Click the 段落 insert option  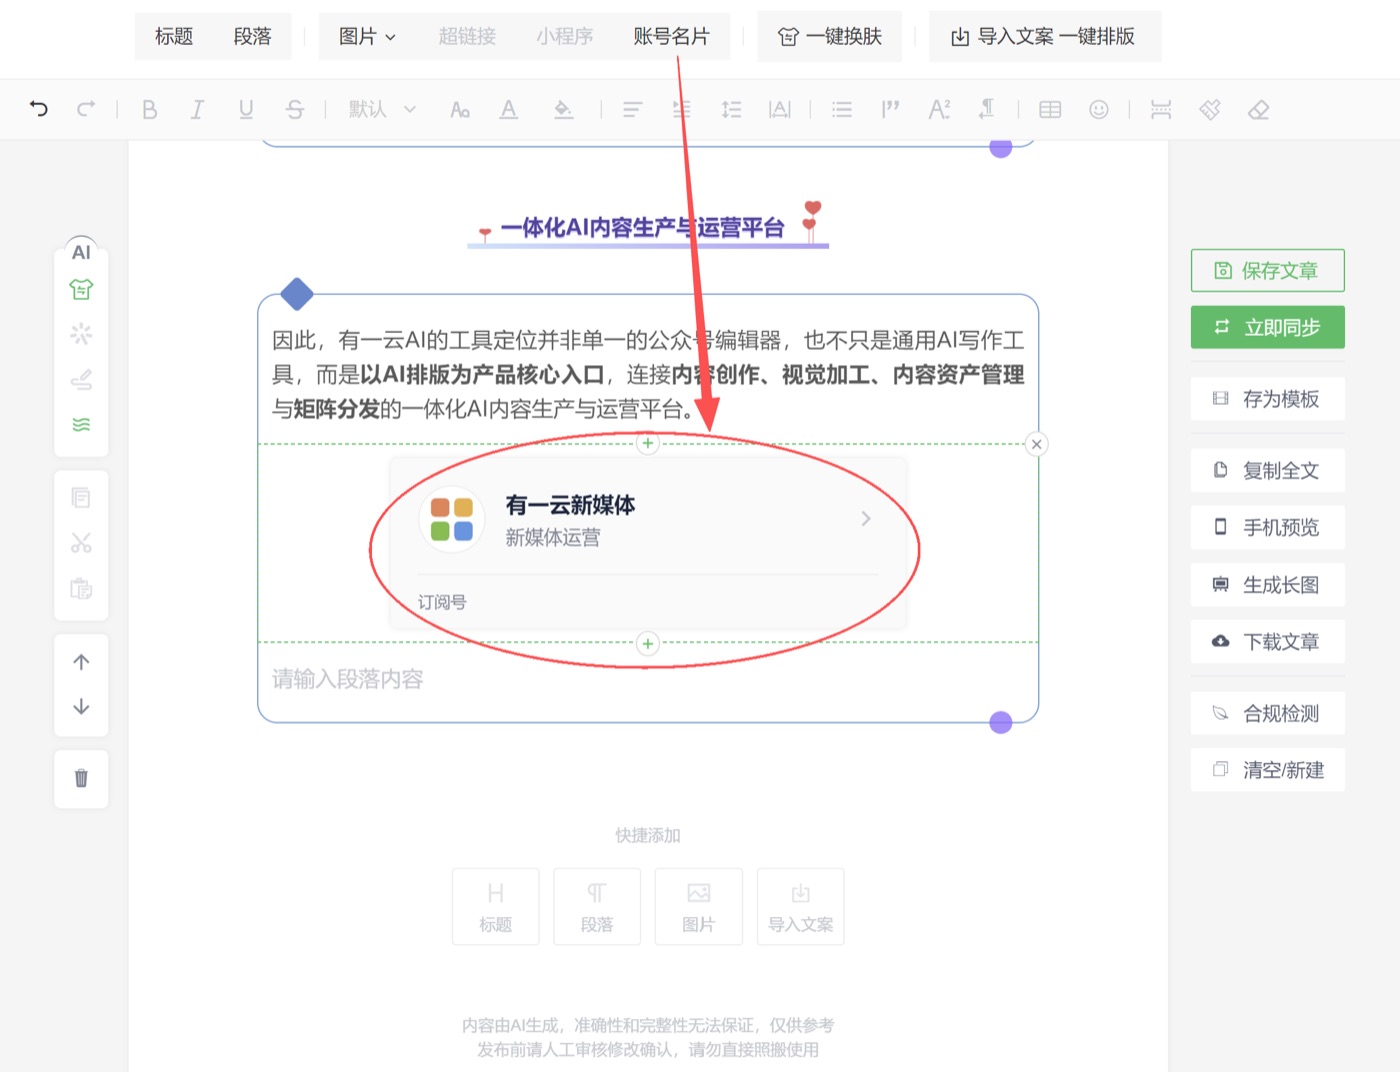pyautogui.click(x=252, y=37)
